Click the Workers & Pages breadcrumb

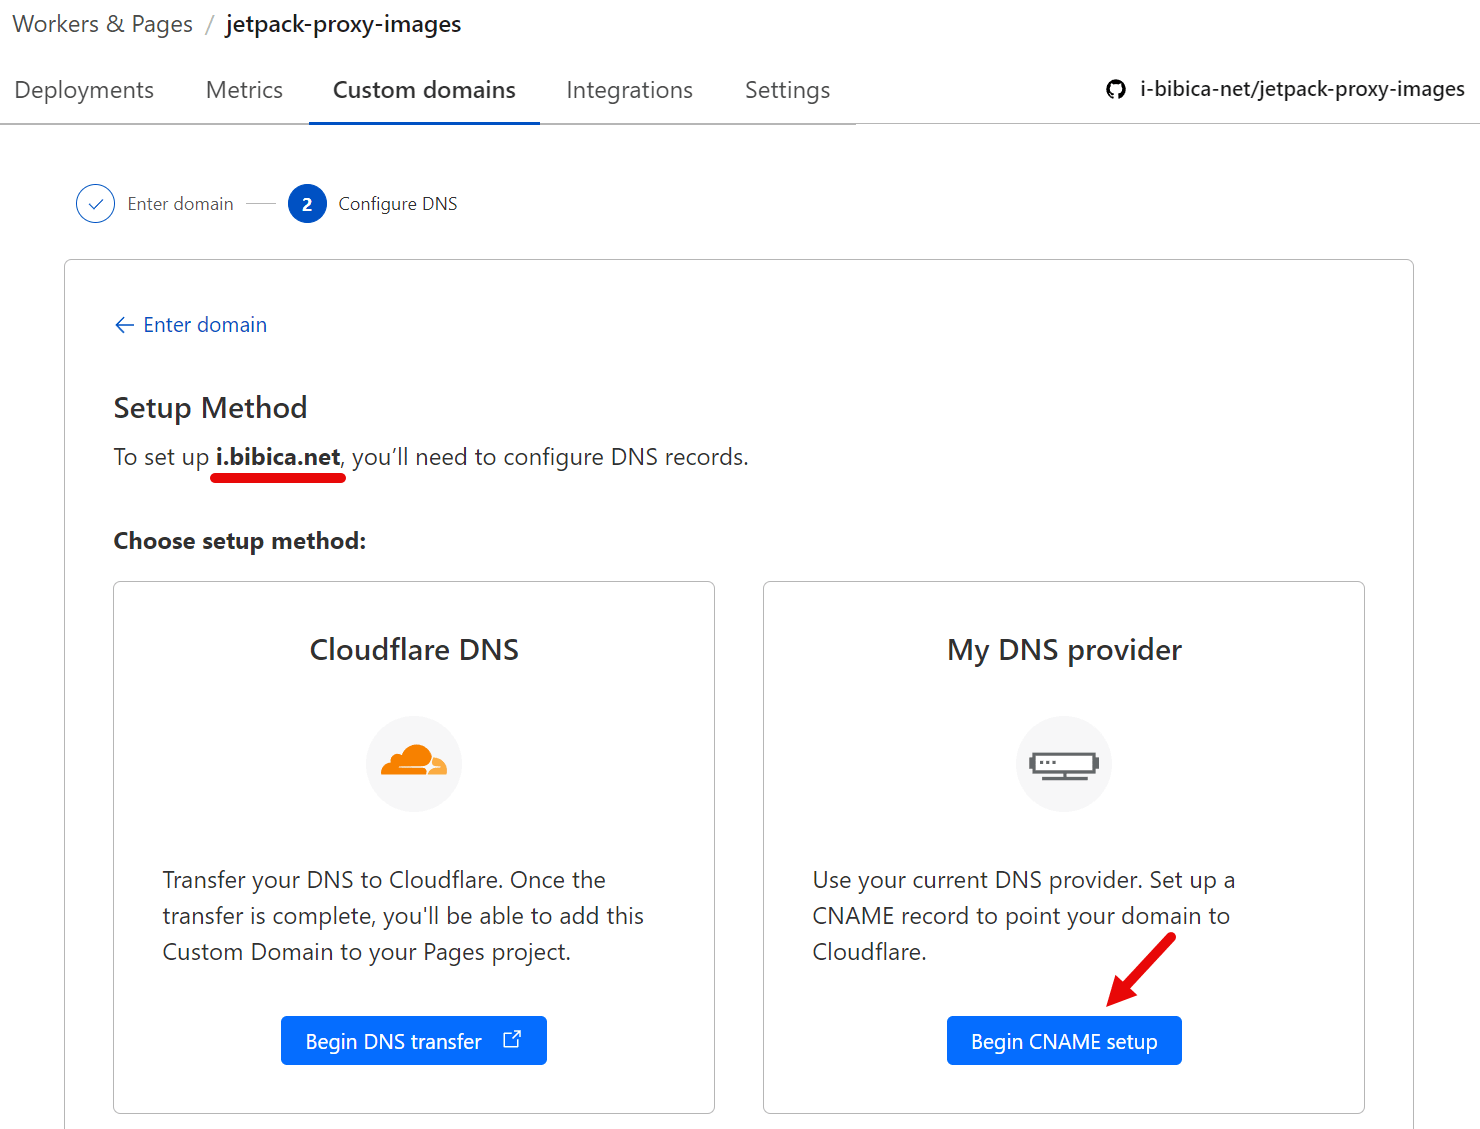(x=102, y=24)
